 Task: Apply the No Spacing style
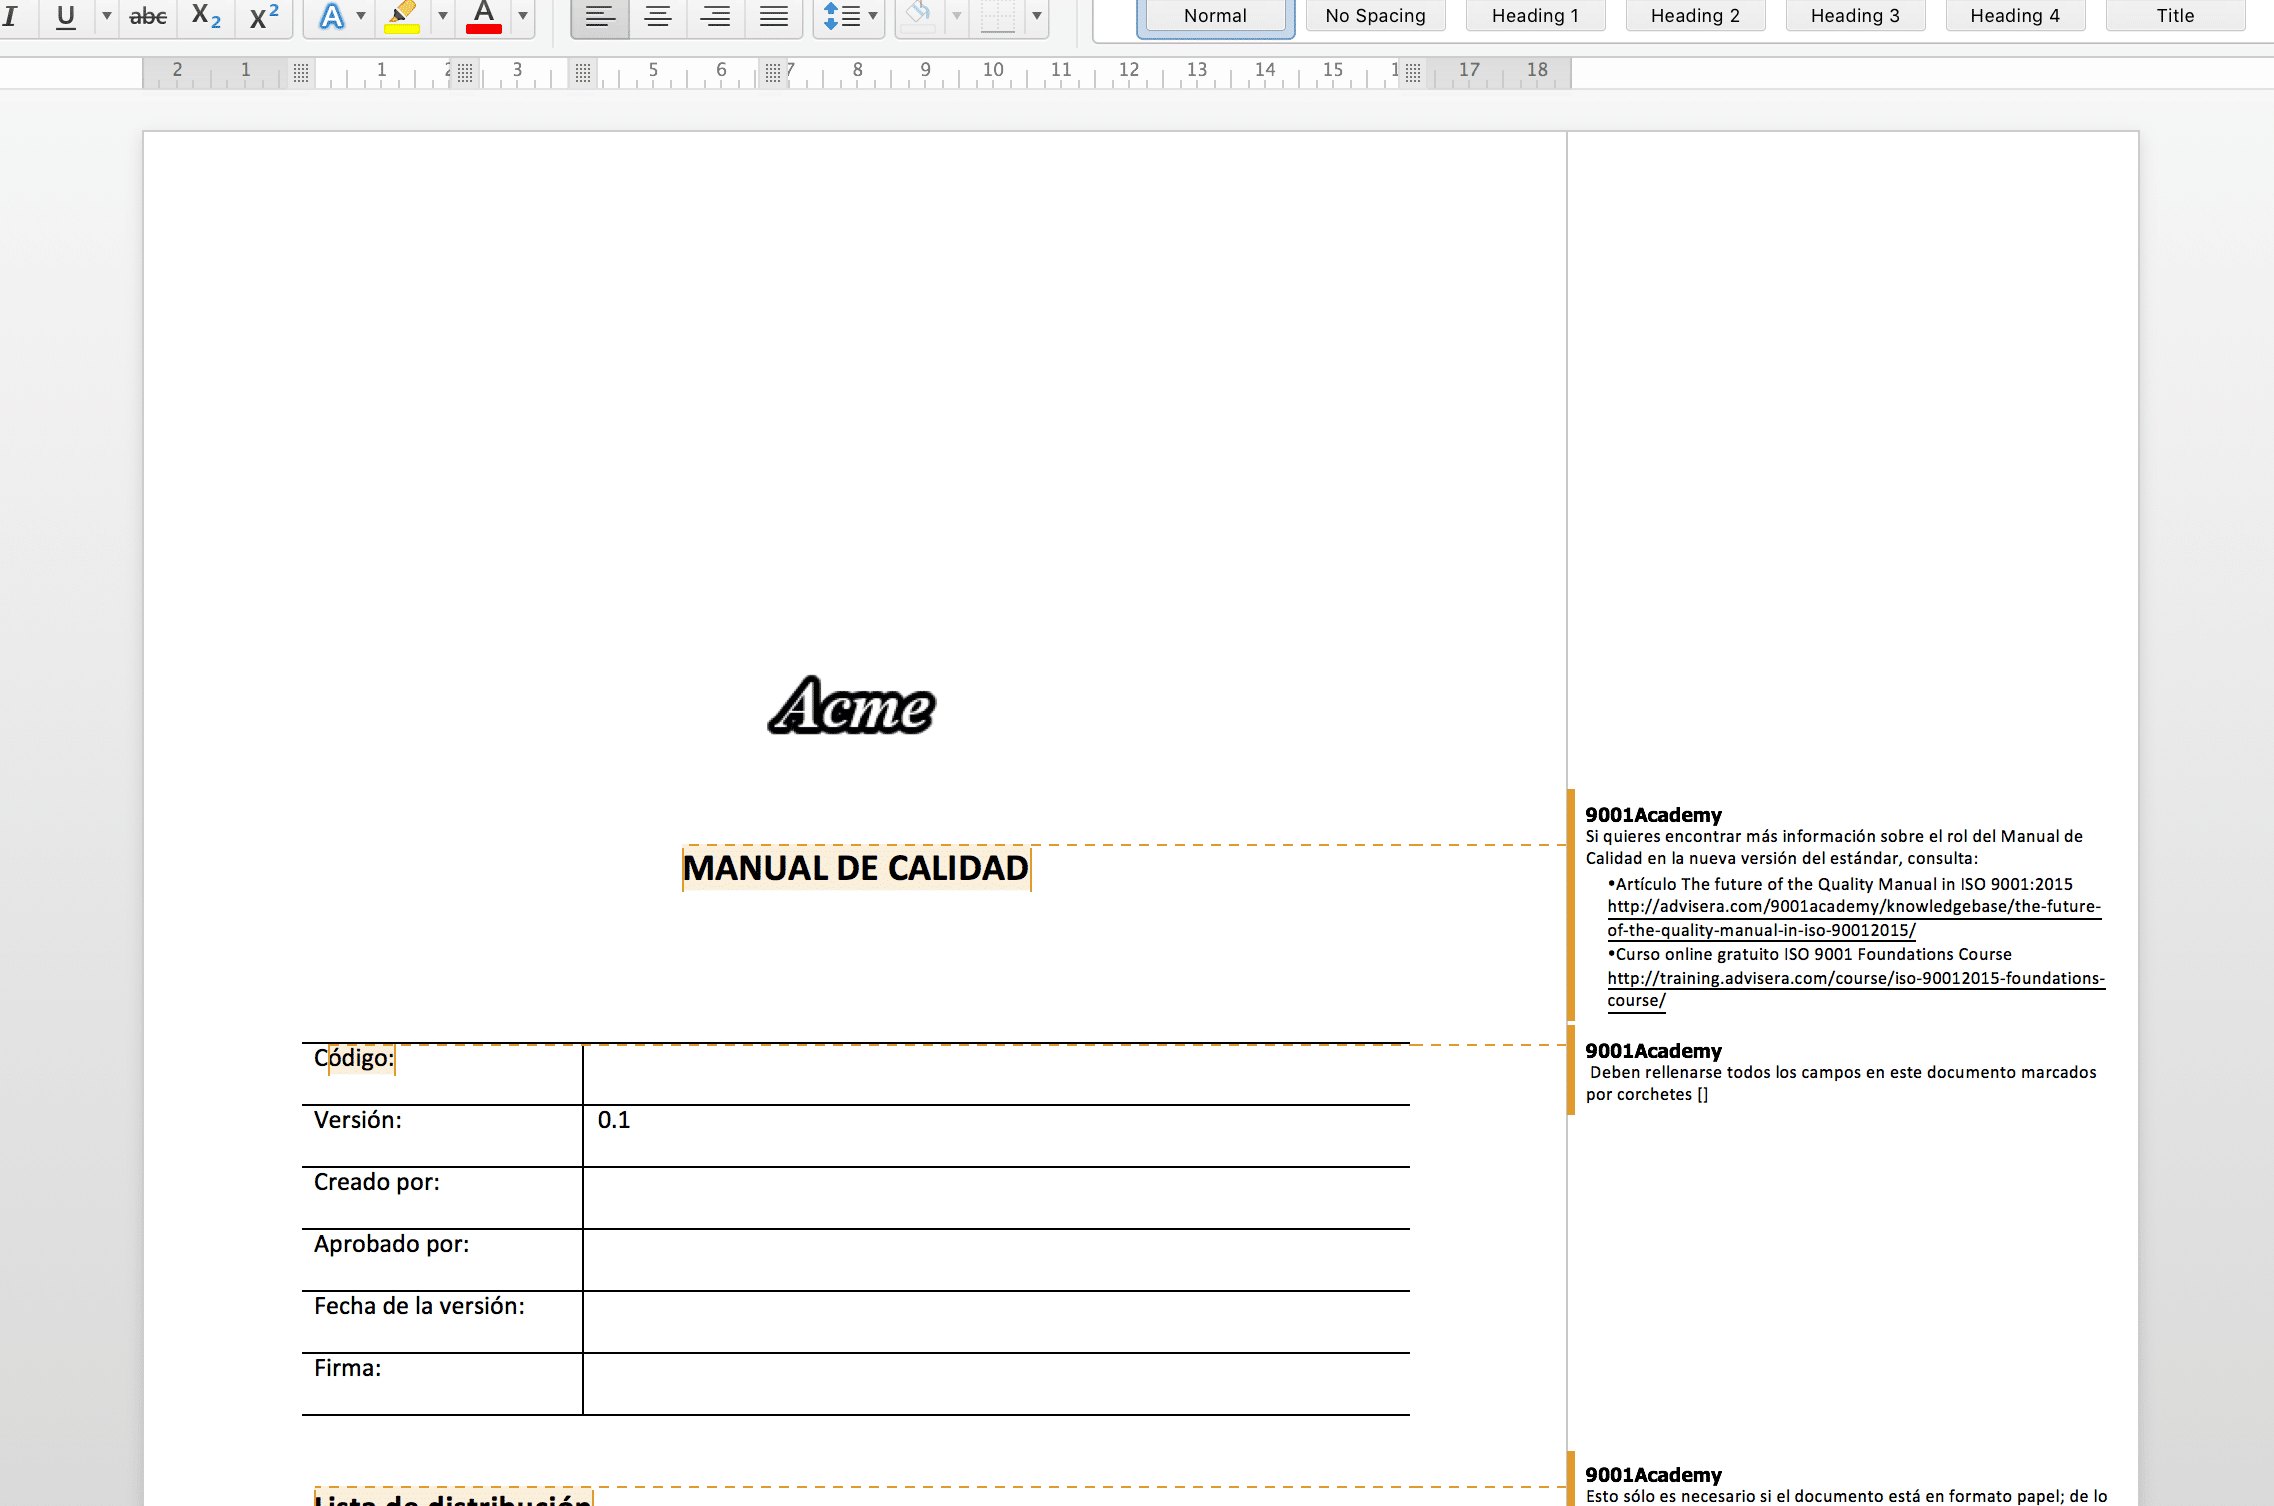point(1375,15)
